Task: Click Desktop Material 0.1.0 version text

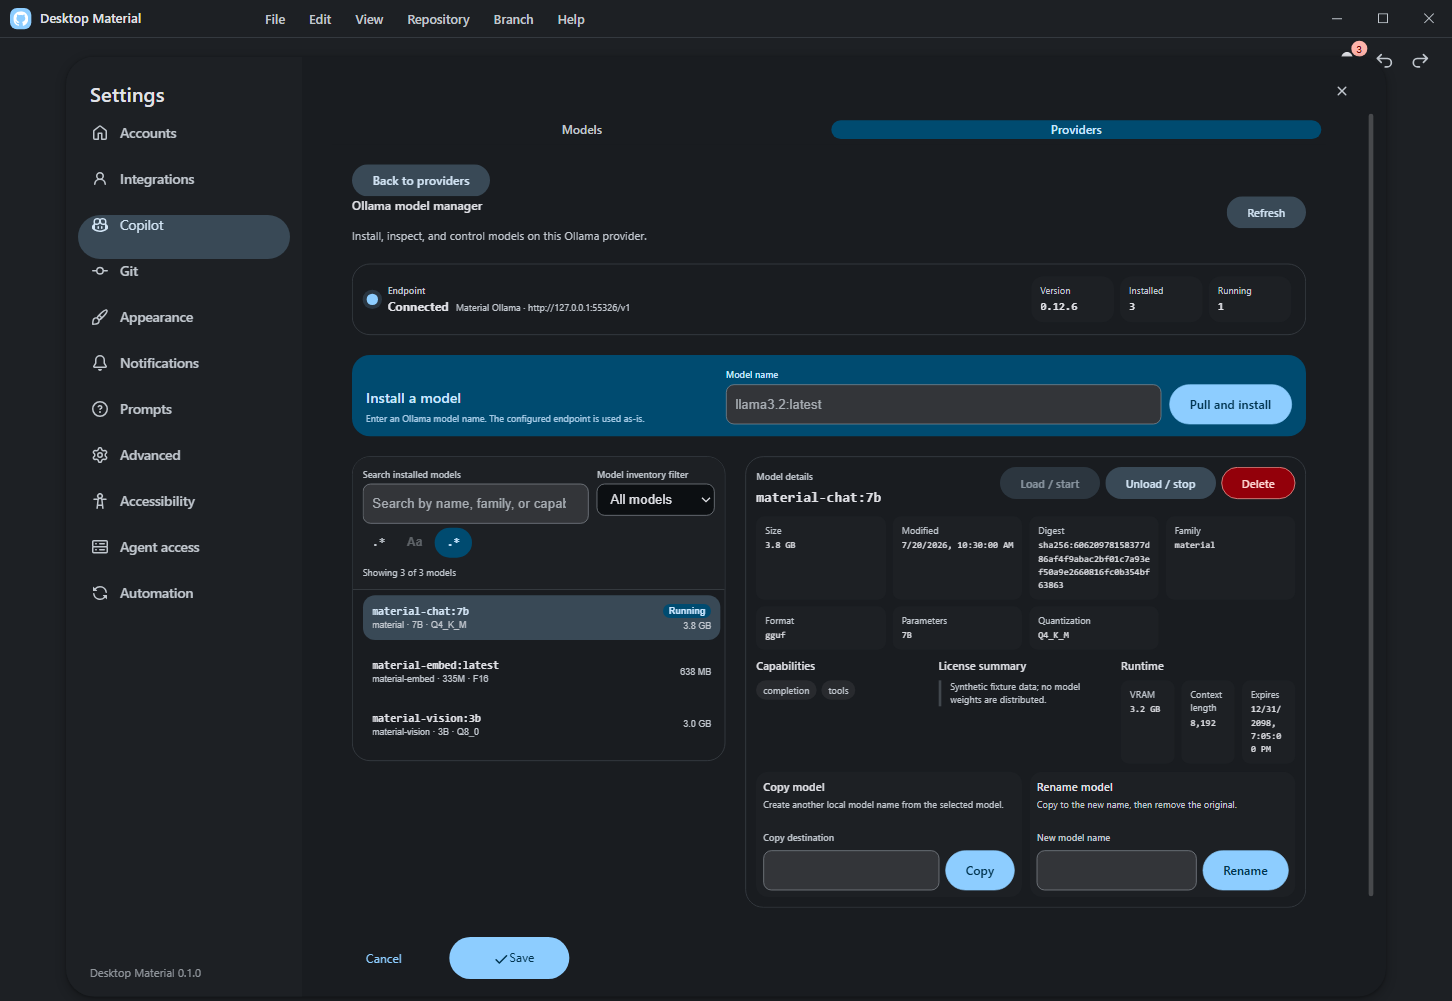Action: click(145, 973)
